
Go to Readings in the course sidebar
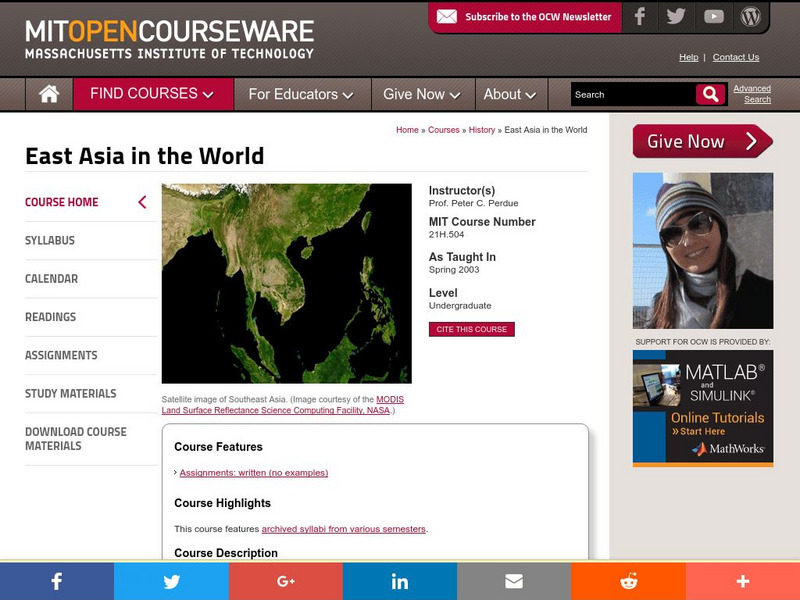(50, 317)
